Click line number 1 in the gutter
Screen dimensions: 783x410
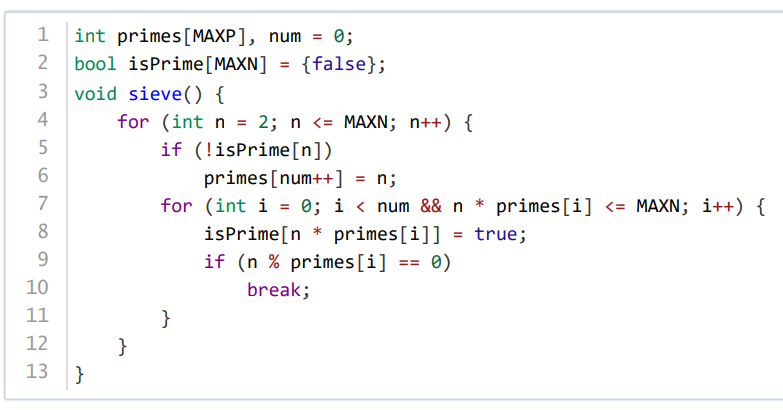point(43,34)
